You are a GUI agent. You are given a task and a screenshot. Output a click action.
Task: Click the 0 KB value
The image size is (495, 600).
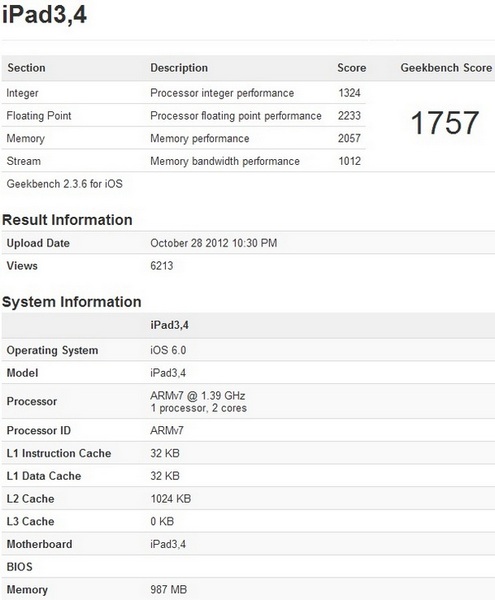162,521
